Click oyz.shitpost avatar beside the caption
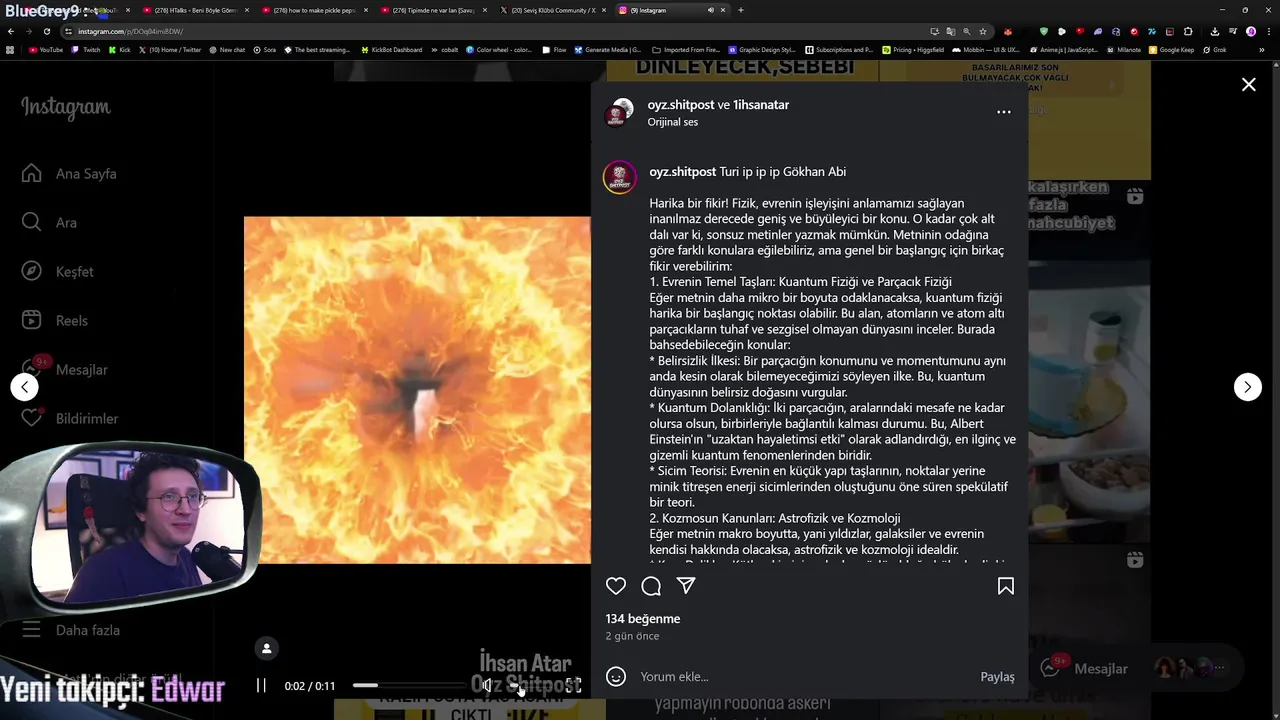The width and height of the screenshot is (1280, 720). (620, 177)
